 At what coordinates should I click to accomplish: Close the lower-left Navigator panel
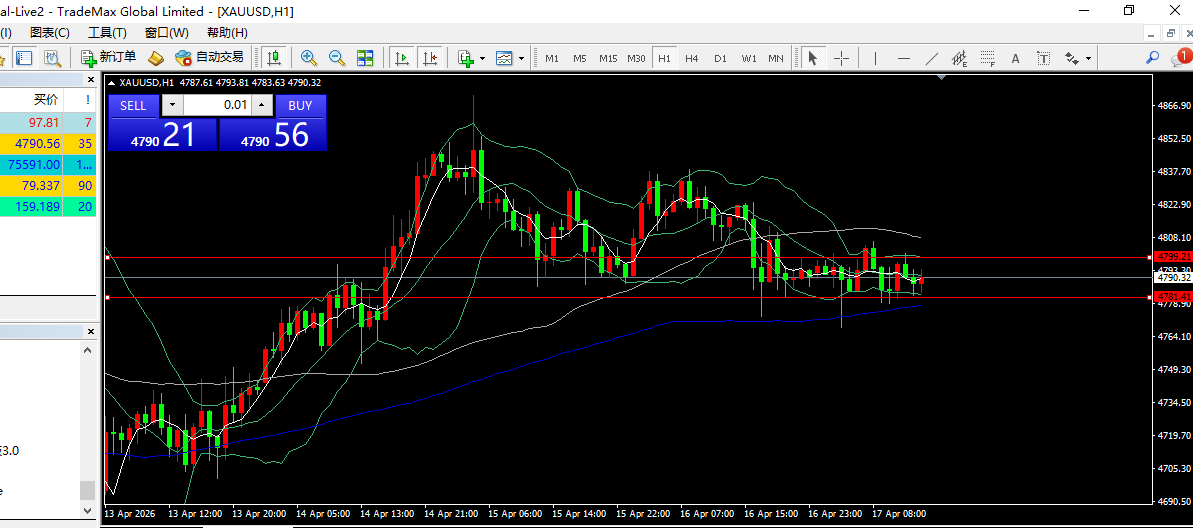(x=91, y=332)
